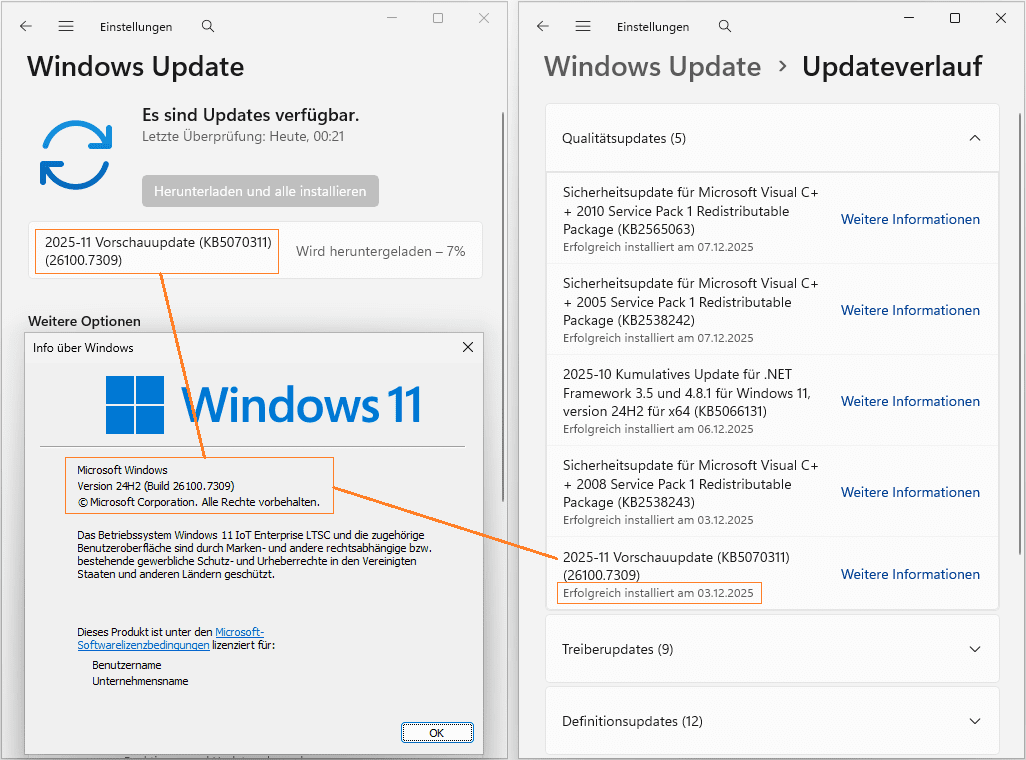Click Einstellungen title in left window

136,27
